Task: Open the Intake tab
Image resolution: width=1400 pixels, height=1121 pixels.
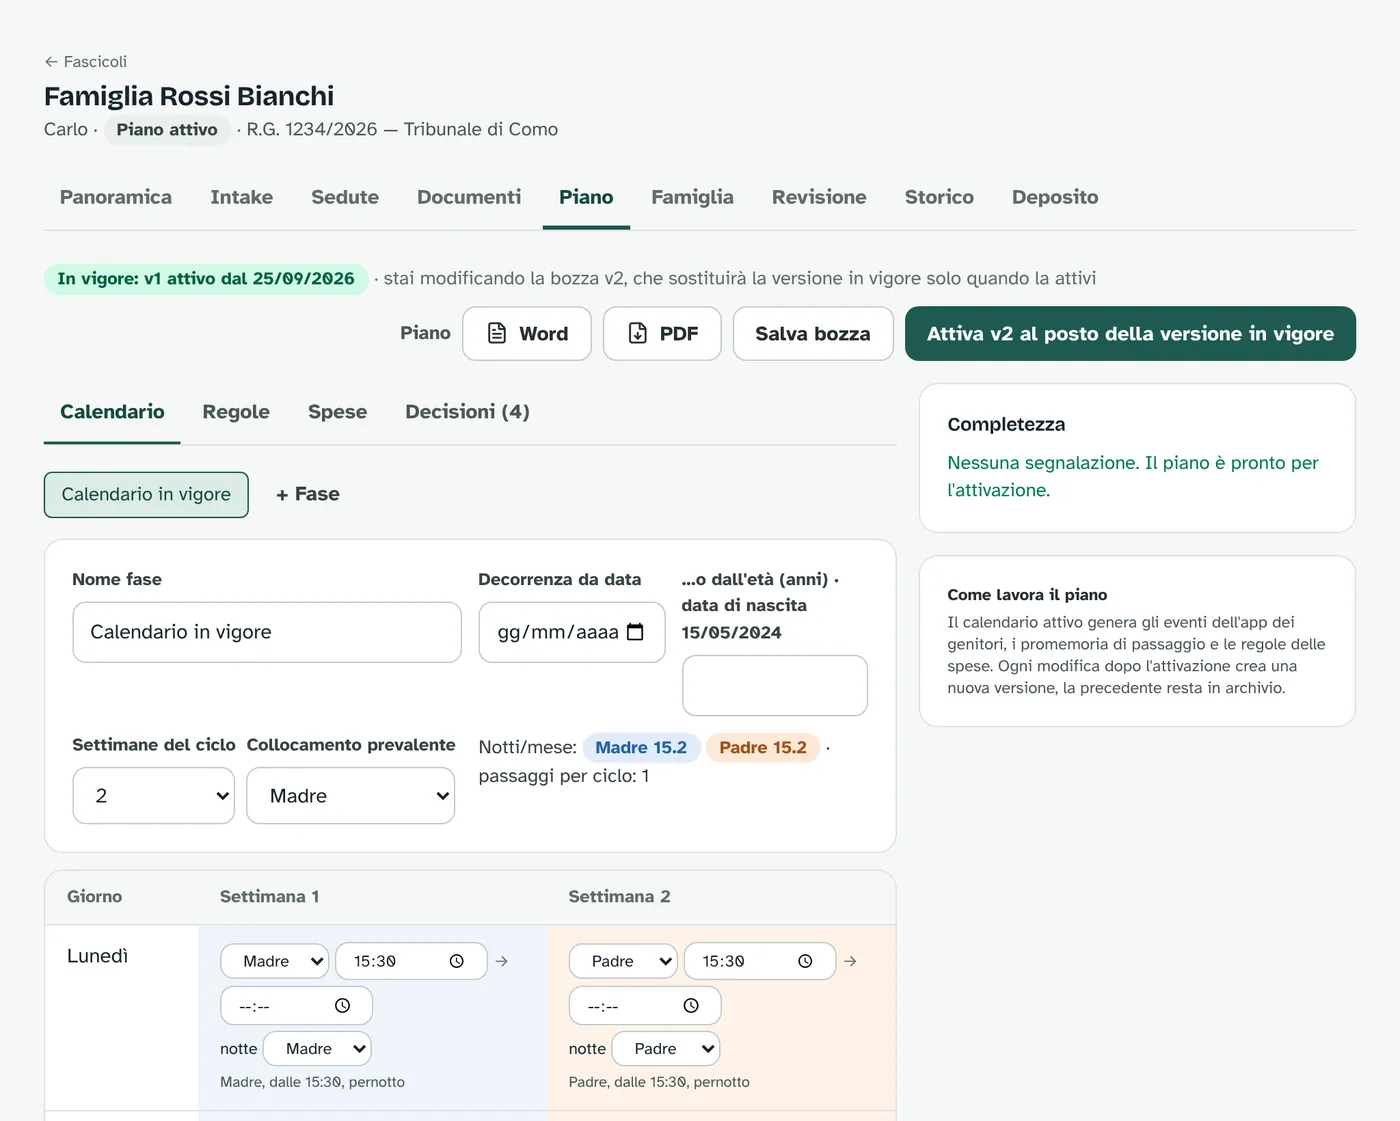Action: pyautogui.click(x=242, y=197)
